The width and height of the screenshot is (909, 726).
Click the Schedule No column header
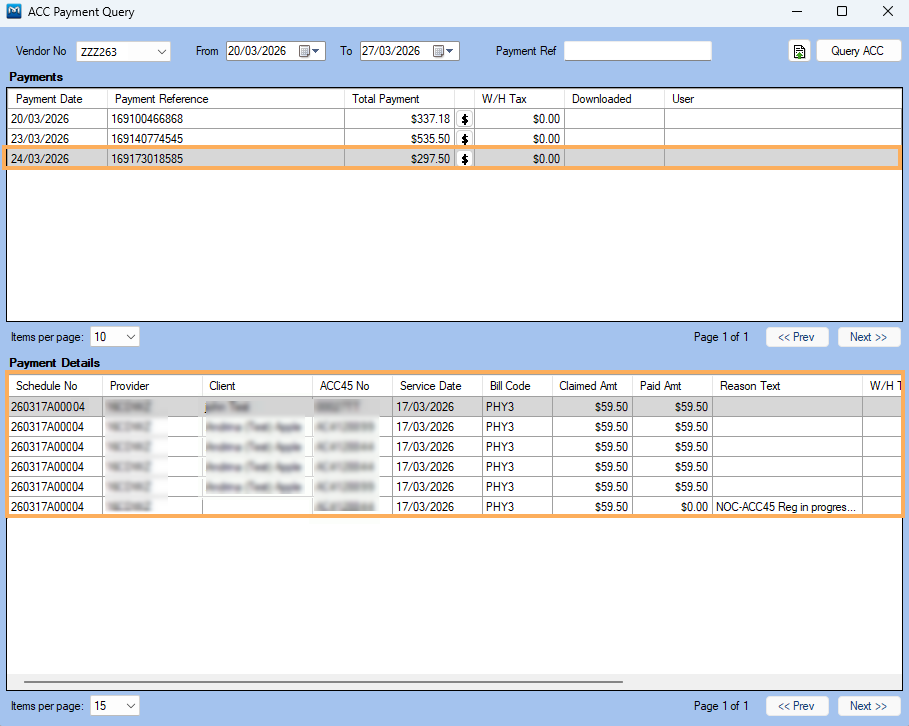pyautogui.click(x=56, y=386)
